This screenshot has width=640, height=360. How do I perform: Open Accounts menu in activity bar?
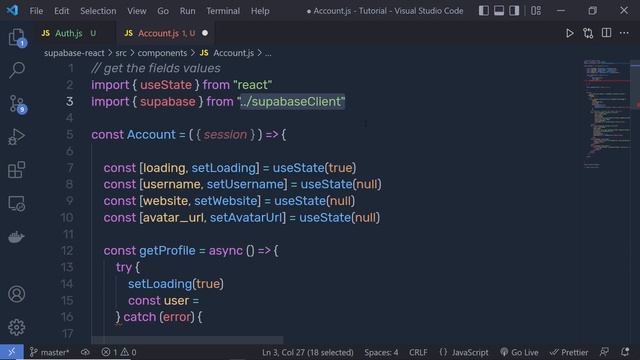[x=16, y=294]
